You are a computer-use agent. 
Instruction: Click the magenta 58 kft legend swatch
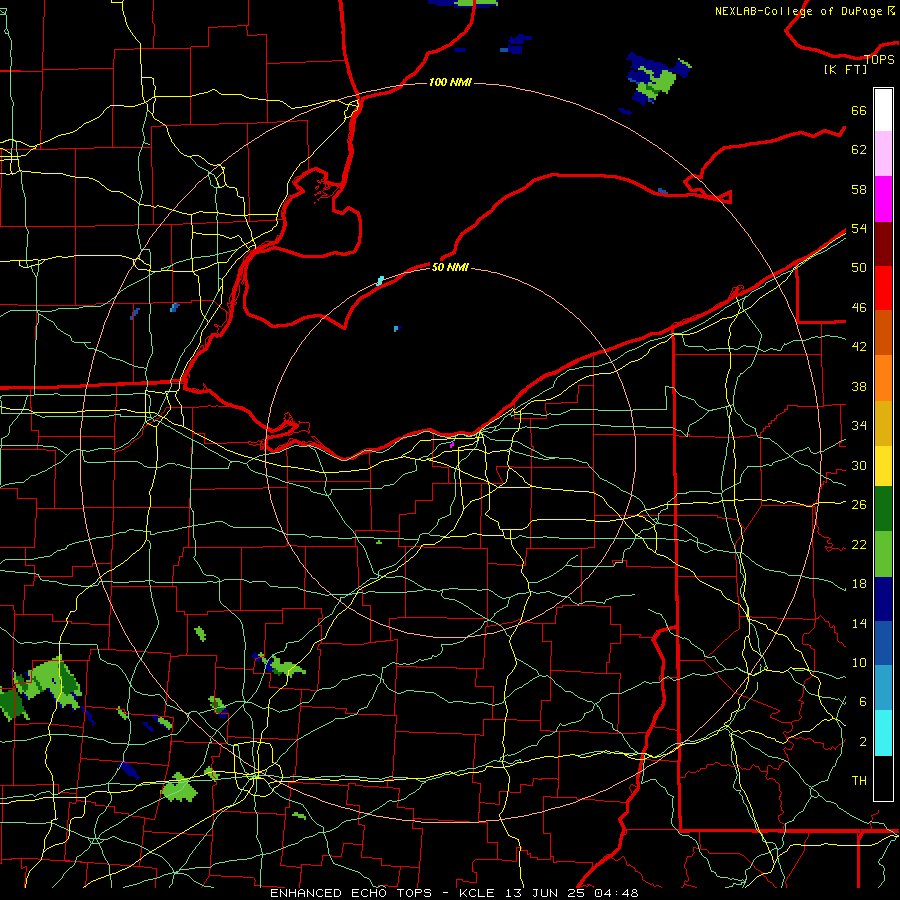(x=883, y=199)
